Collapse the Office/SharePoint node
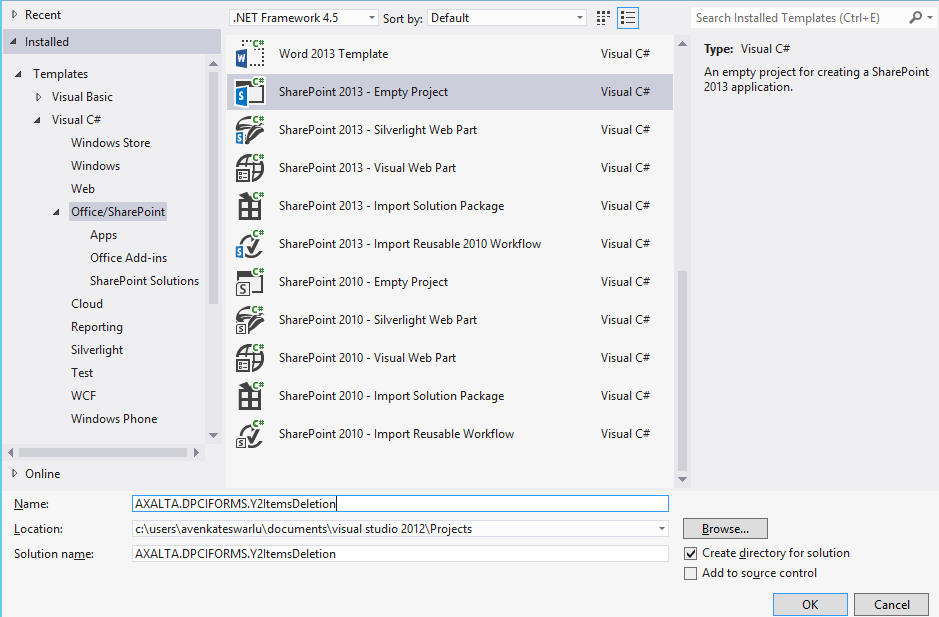939x617 pixels. 57,212
